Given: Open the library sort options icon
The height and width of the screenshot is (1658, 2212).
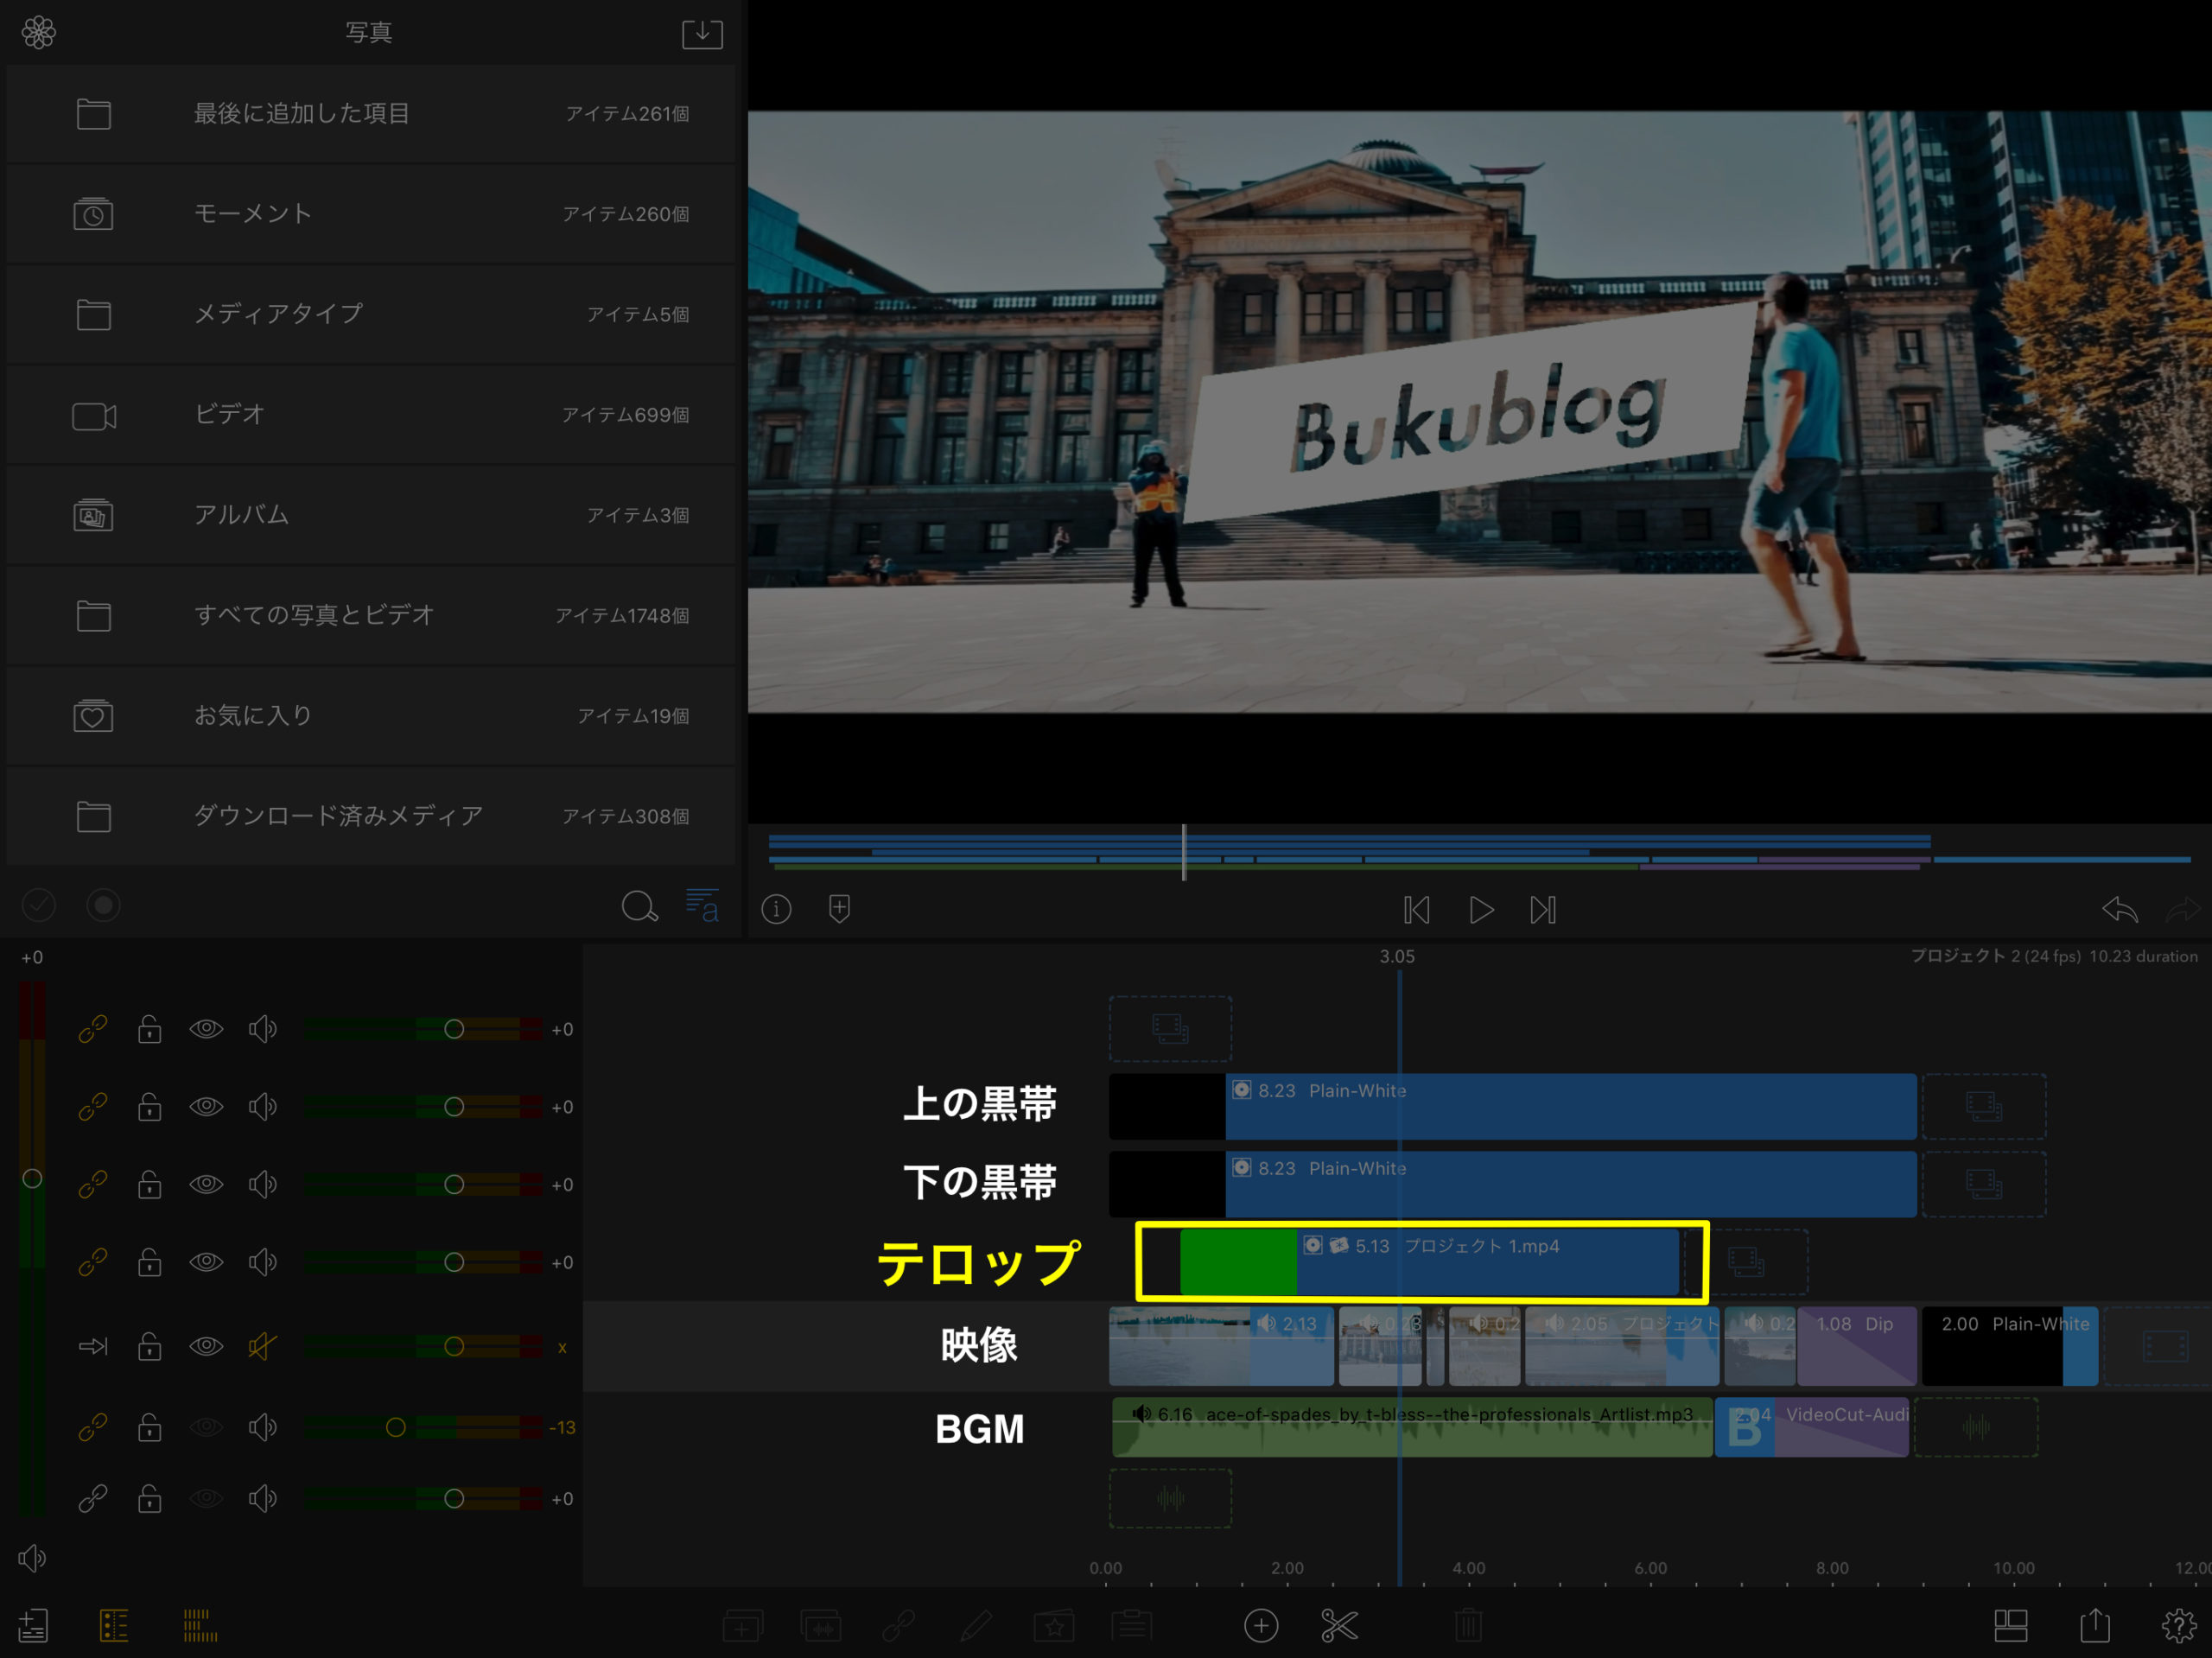Looking at the screenshot, I should click(702, 906).
